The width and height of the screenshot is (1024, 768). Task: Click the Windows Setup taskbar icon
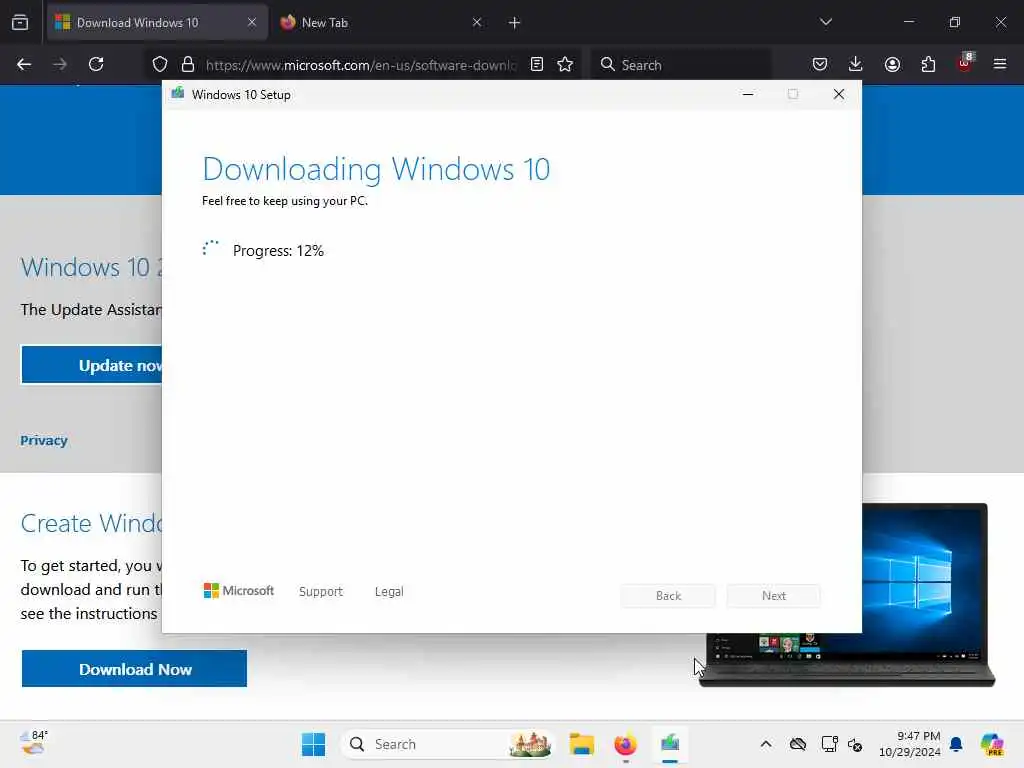click(669, 744)
